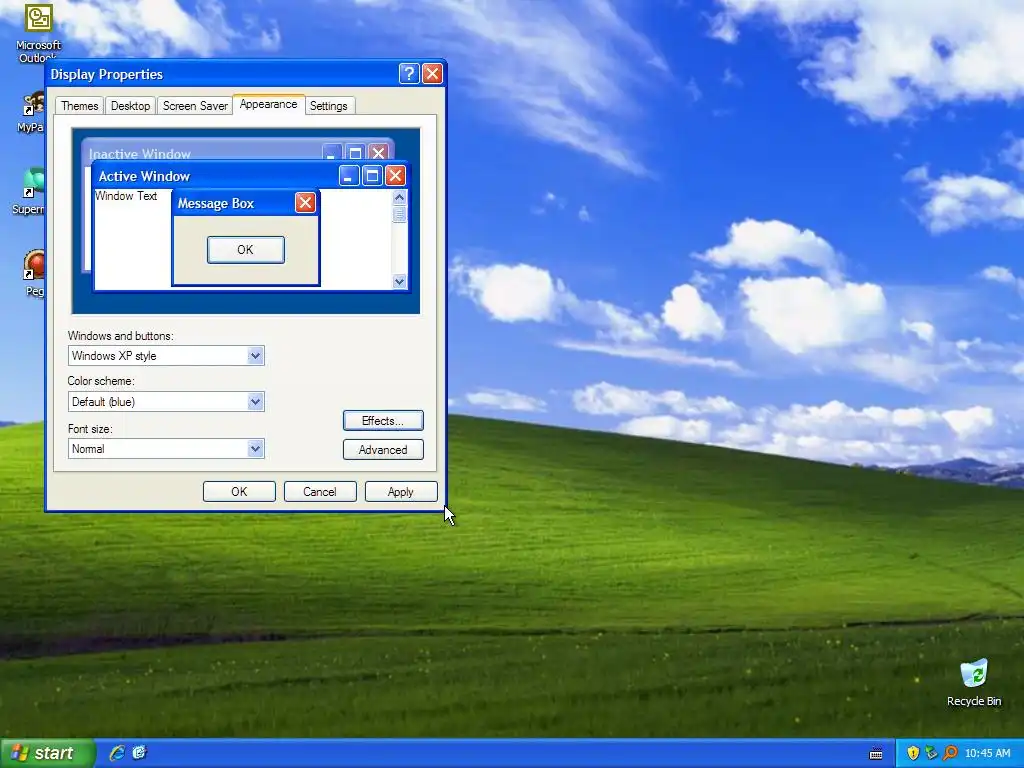
Task: Click the Active Window preview title
Action: (x=144, y=176)
